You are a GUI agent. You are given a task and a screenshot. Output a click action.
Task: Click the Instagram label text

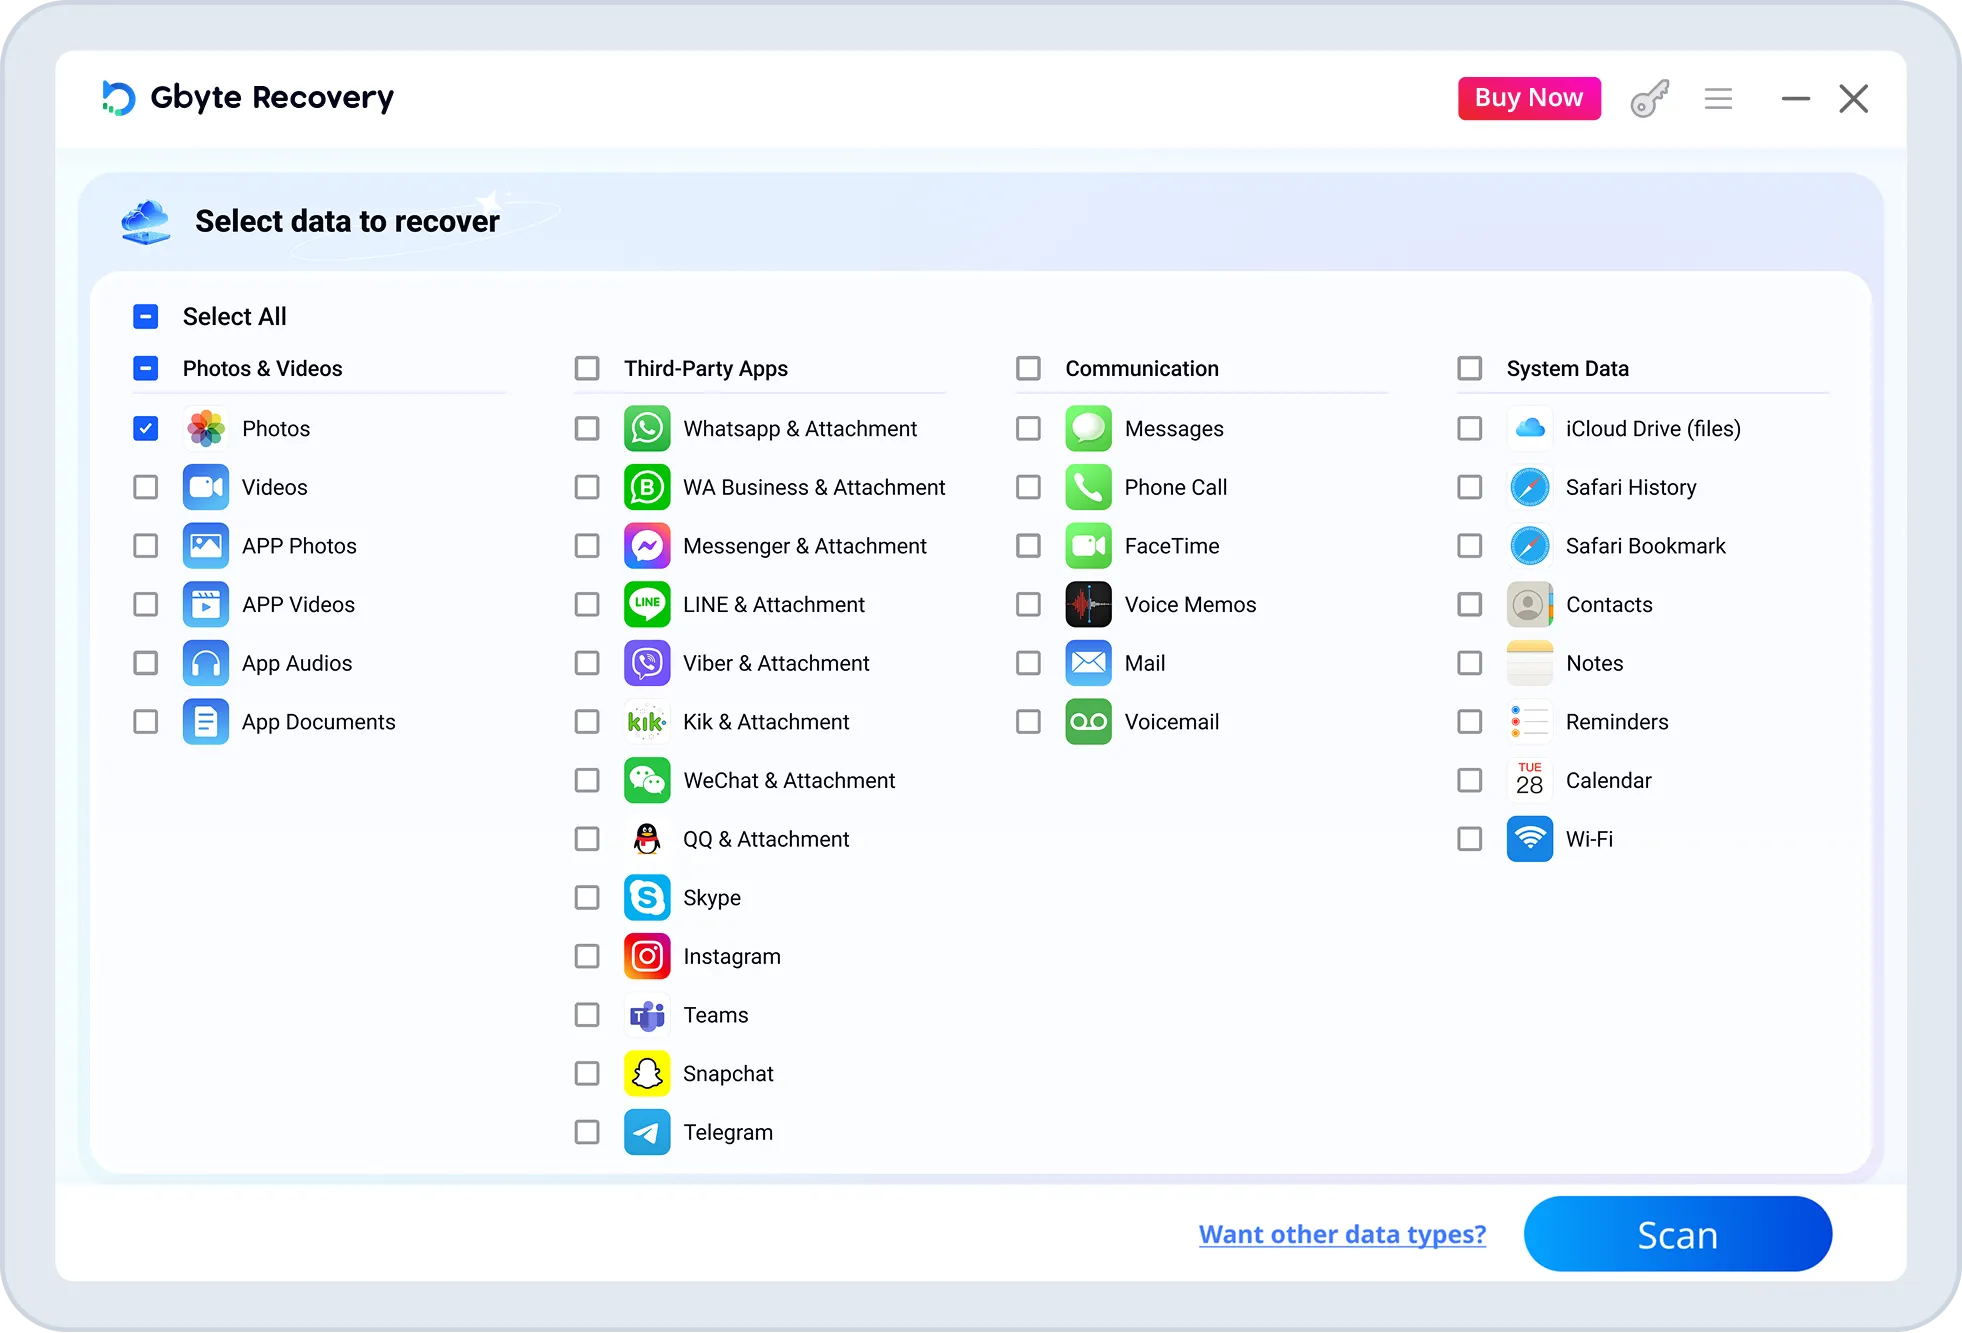[x=732, y=957]
